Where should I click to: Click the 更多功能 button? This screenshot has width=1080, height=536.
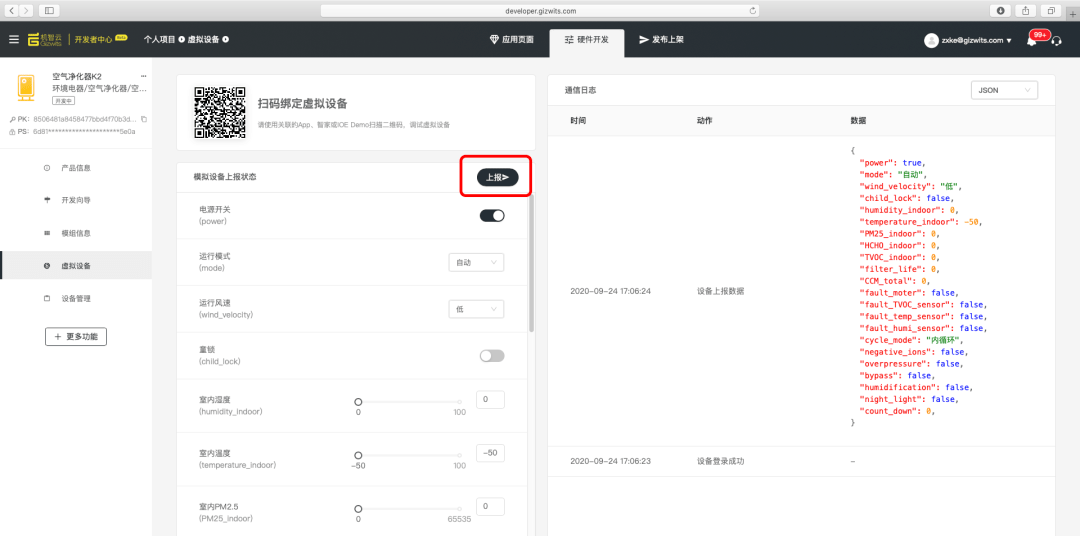(76, 336)
